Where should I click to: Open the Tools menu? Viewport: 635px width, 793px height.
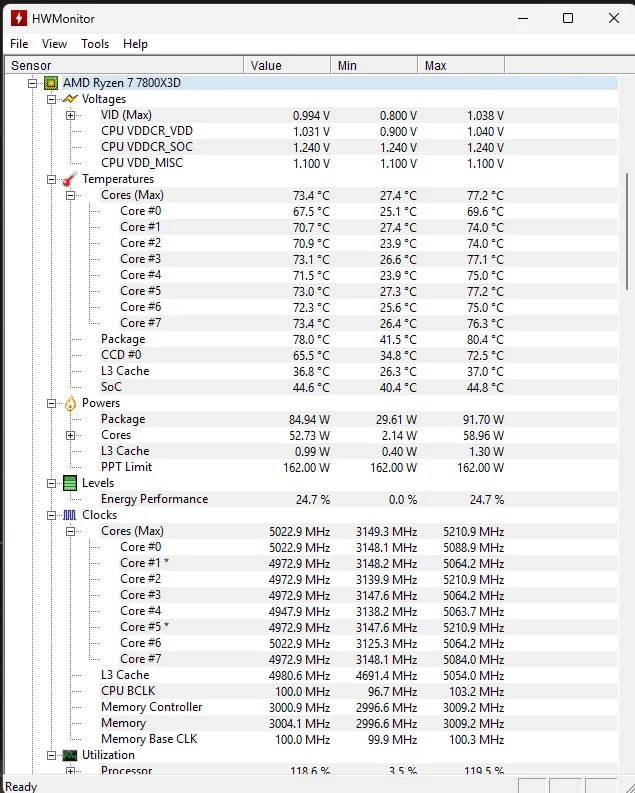point(95,44)
